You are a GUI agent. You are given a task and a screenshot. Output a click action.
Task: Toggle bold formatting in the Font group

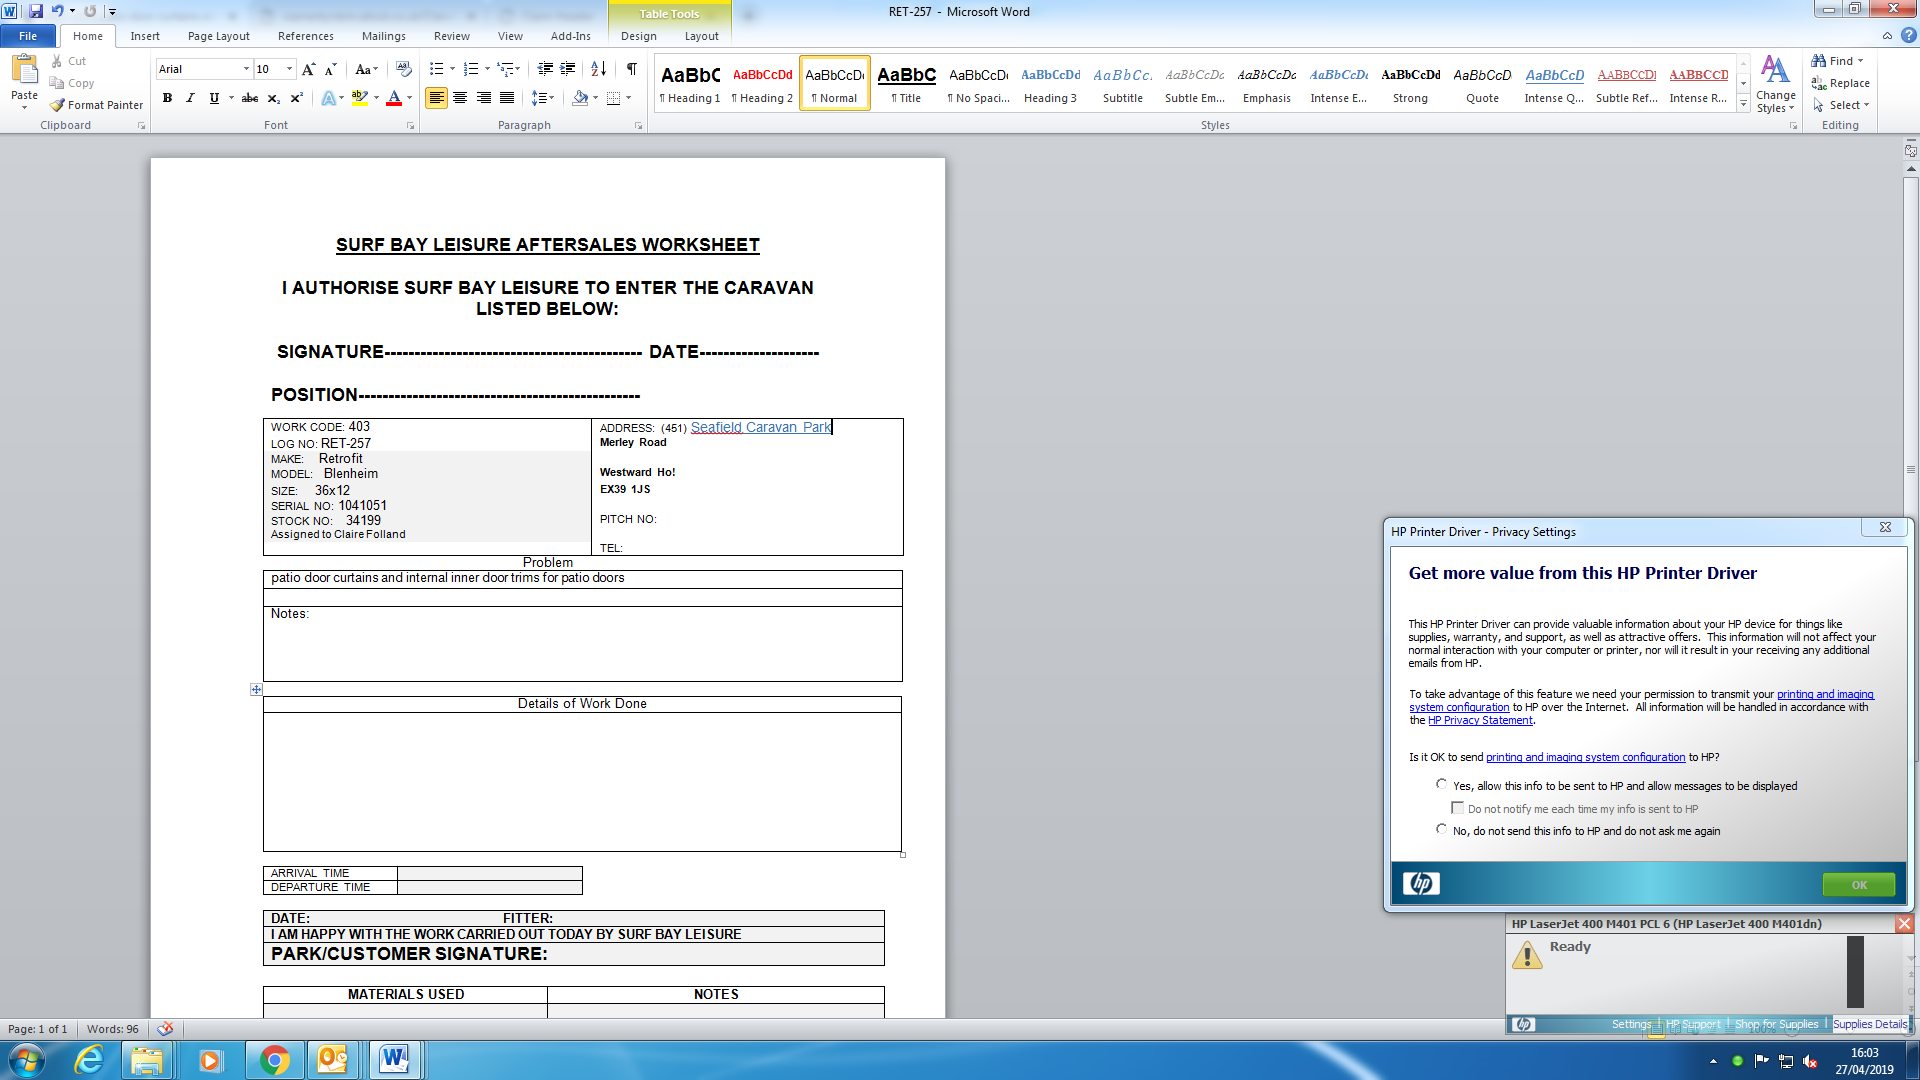[x=167, y=98]
